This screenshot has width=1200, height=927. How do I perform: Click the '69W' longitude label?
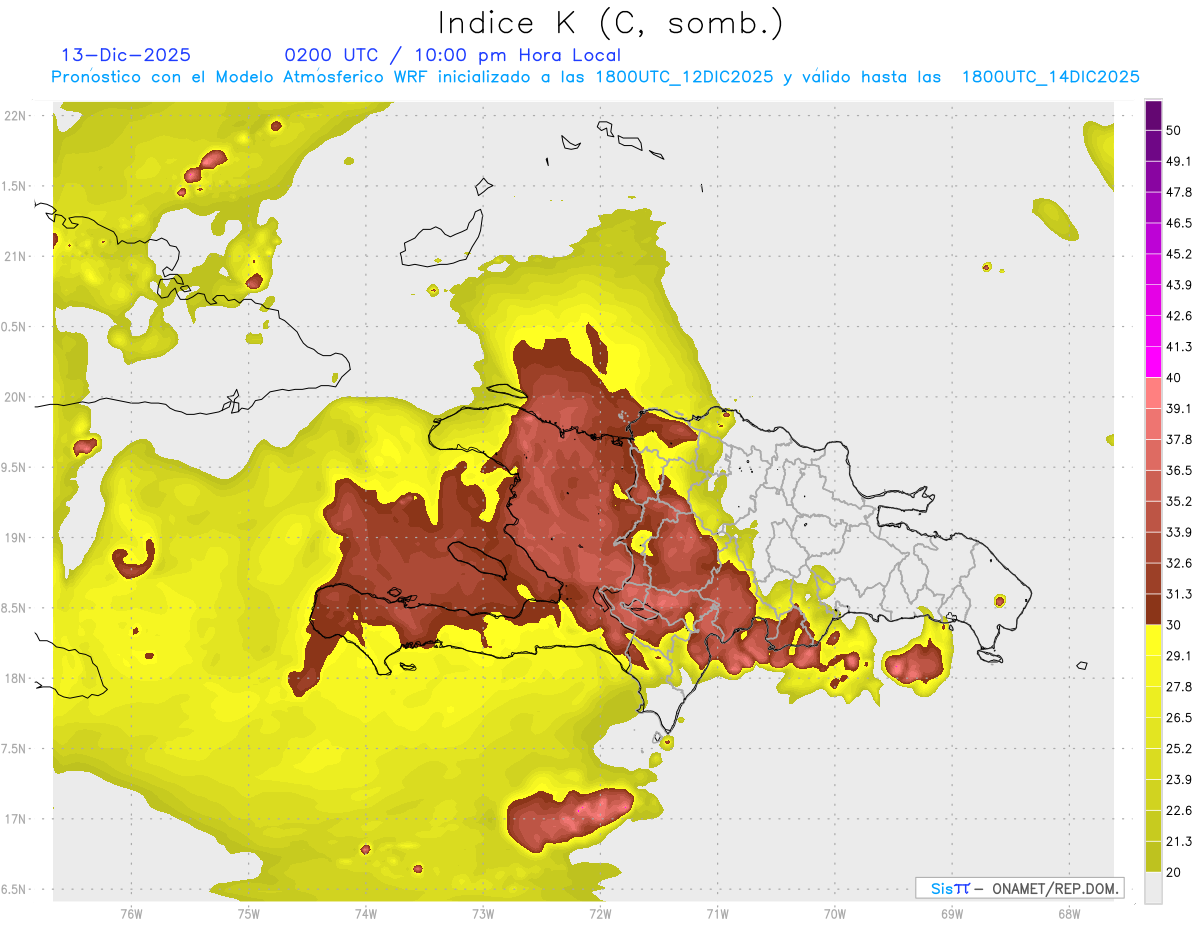(952, 914)
